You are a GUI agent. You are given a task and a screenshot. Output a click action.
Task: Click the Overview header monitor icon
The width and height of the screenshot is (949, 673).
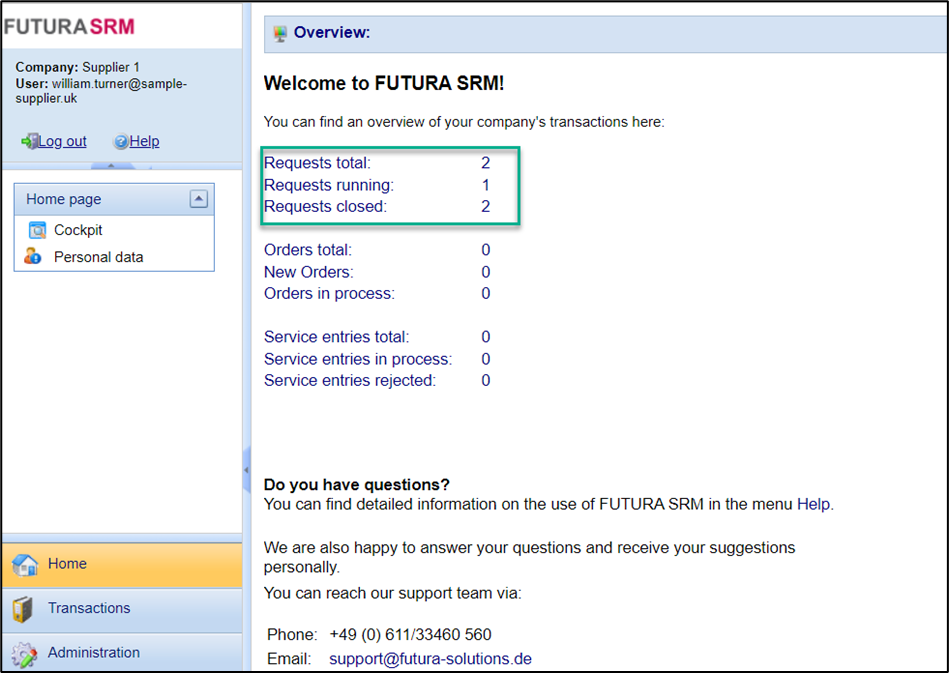pos(280,33)
